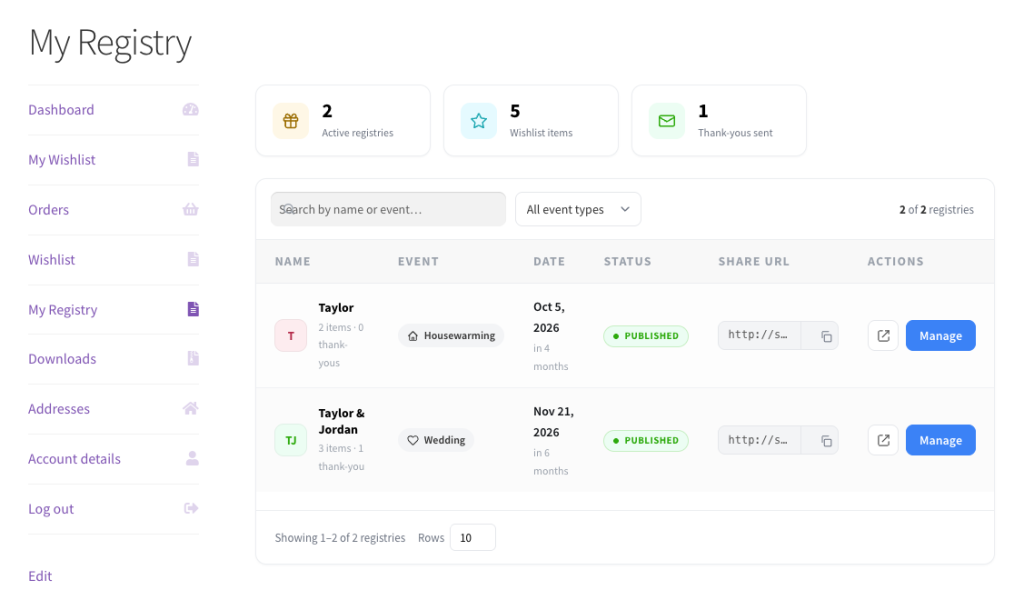Viewport: 1024px width, 610px height.
Task: Open the Orders link
Action: click(48, 210)
